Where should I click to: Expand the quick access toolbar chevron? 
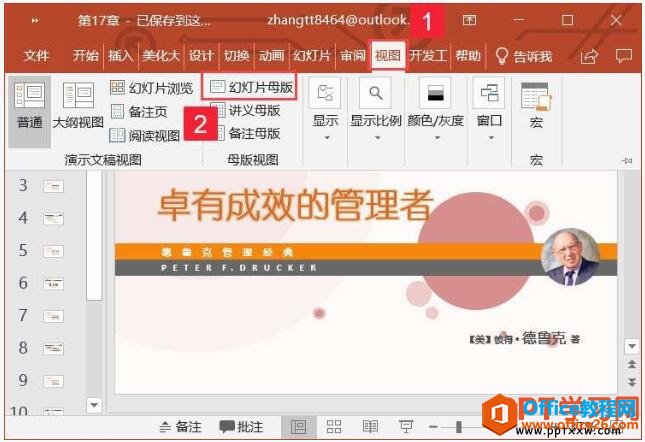point(35,20)
